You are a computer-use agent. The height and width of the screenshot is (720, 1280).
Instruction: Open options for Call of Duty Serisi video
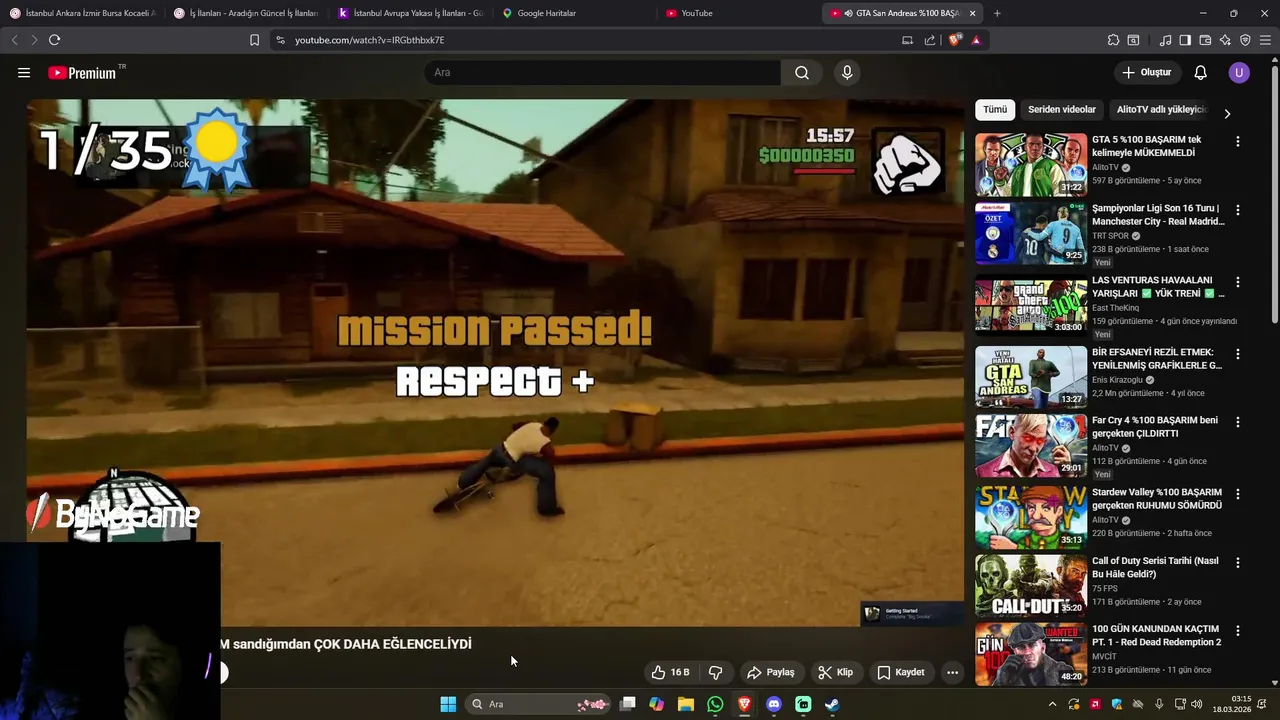click(x=1237, y=563)
